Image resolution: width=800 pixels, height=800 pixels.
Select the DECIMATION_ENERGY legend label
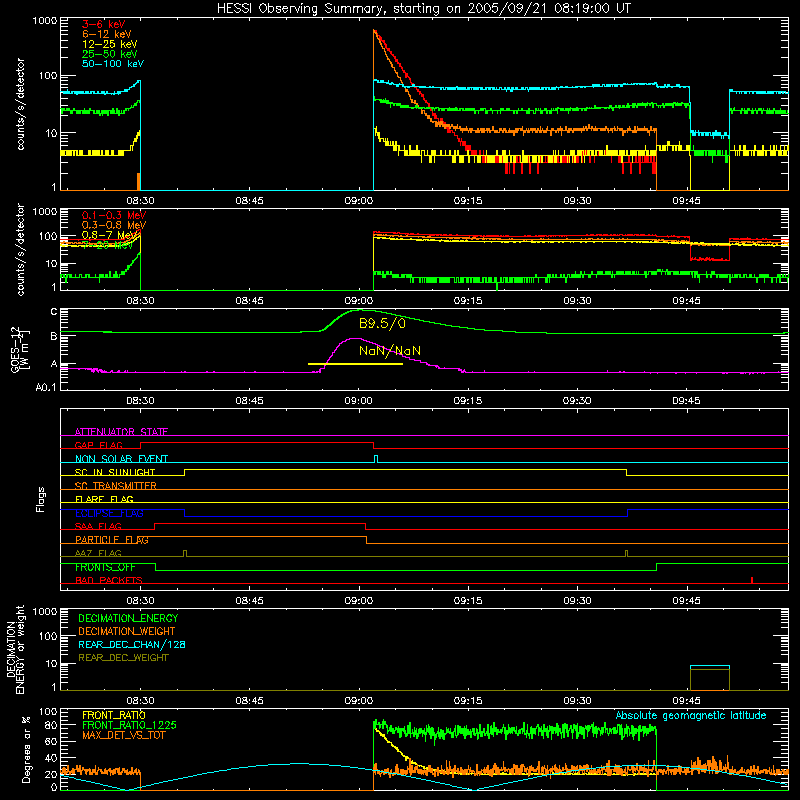(128, 618)
